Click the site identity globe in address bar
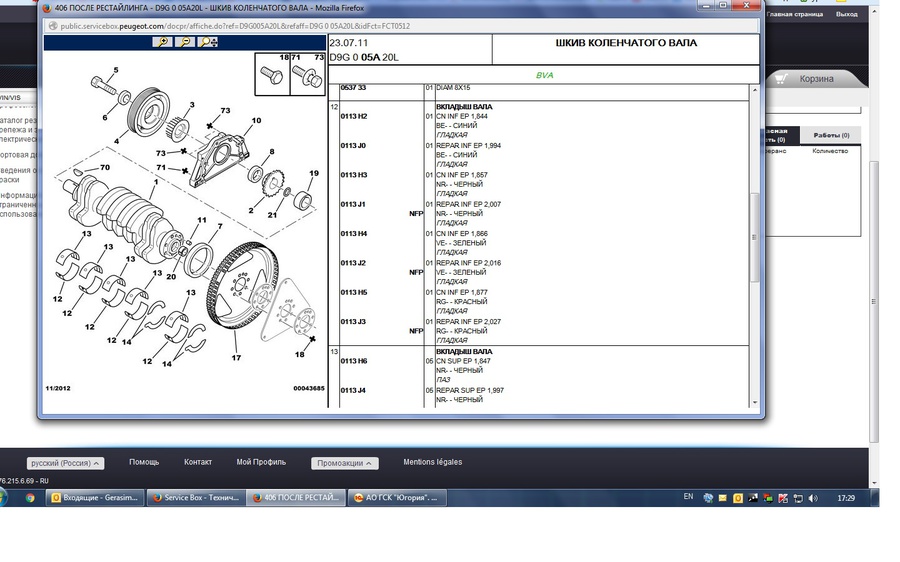The height and width of the screenshot is (562, 900). point(53,26)
